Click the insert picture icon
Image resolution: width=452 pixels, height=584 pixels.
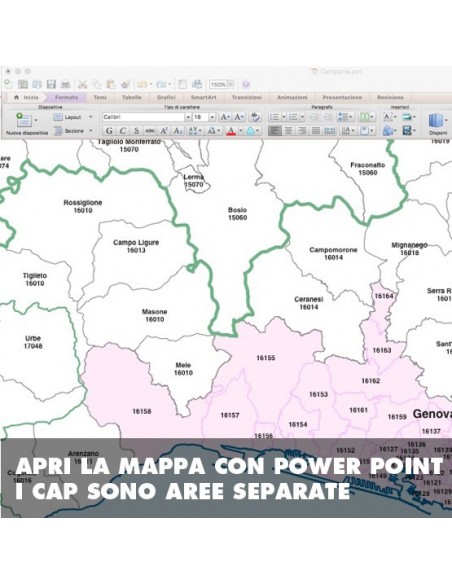(407, 117)
